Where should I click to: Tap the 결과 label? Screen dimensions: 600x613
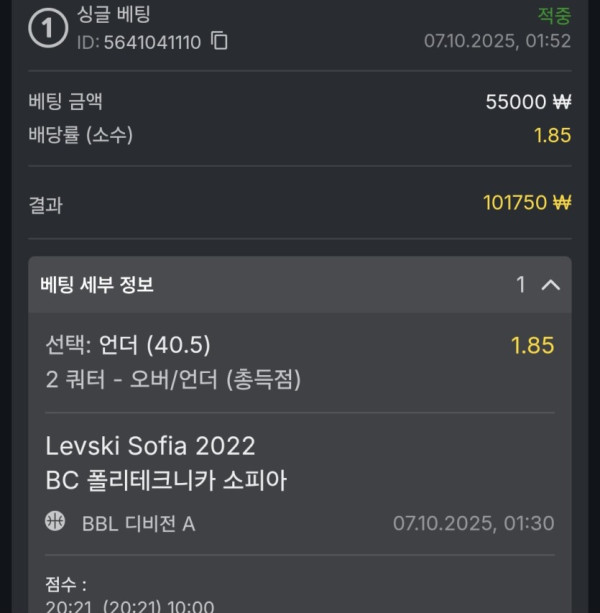[x=47, y=204]
